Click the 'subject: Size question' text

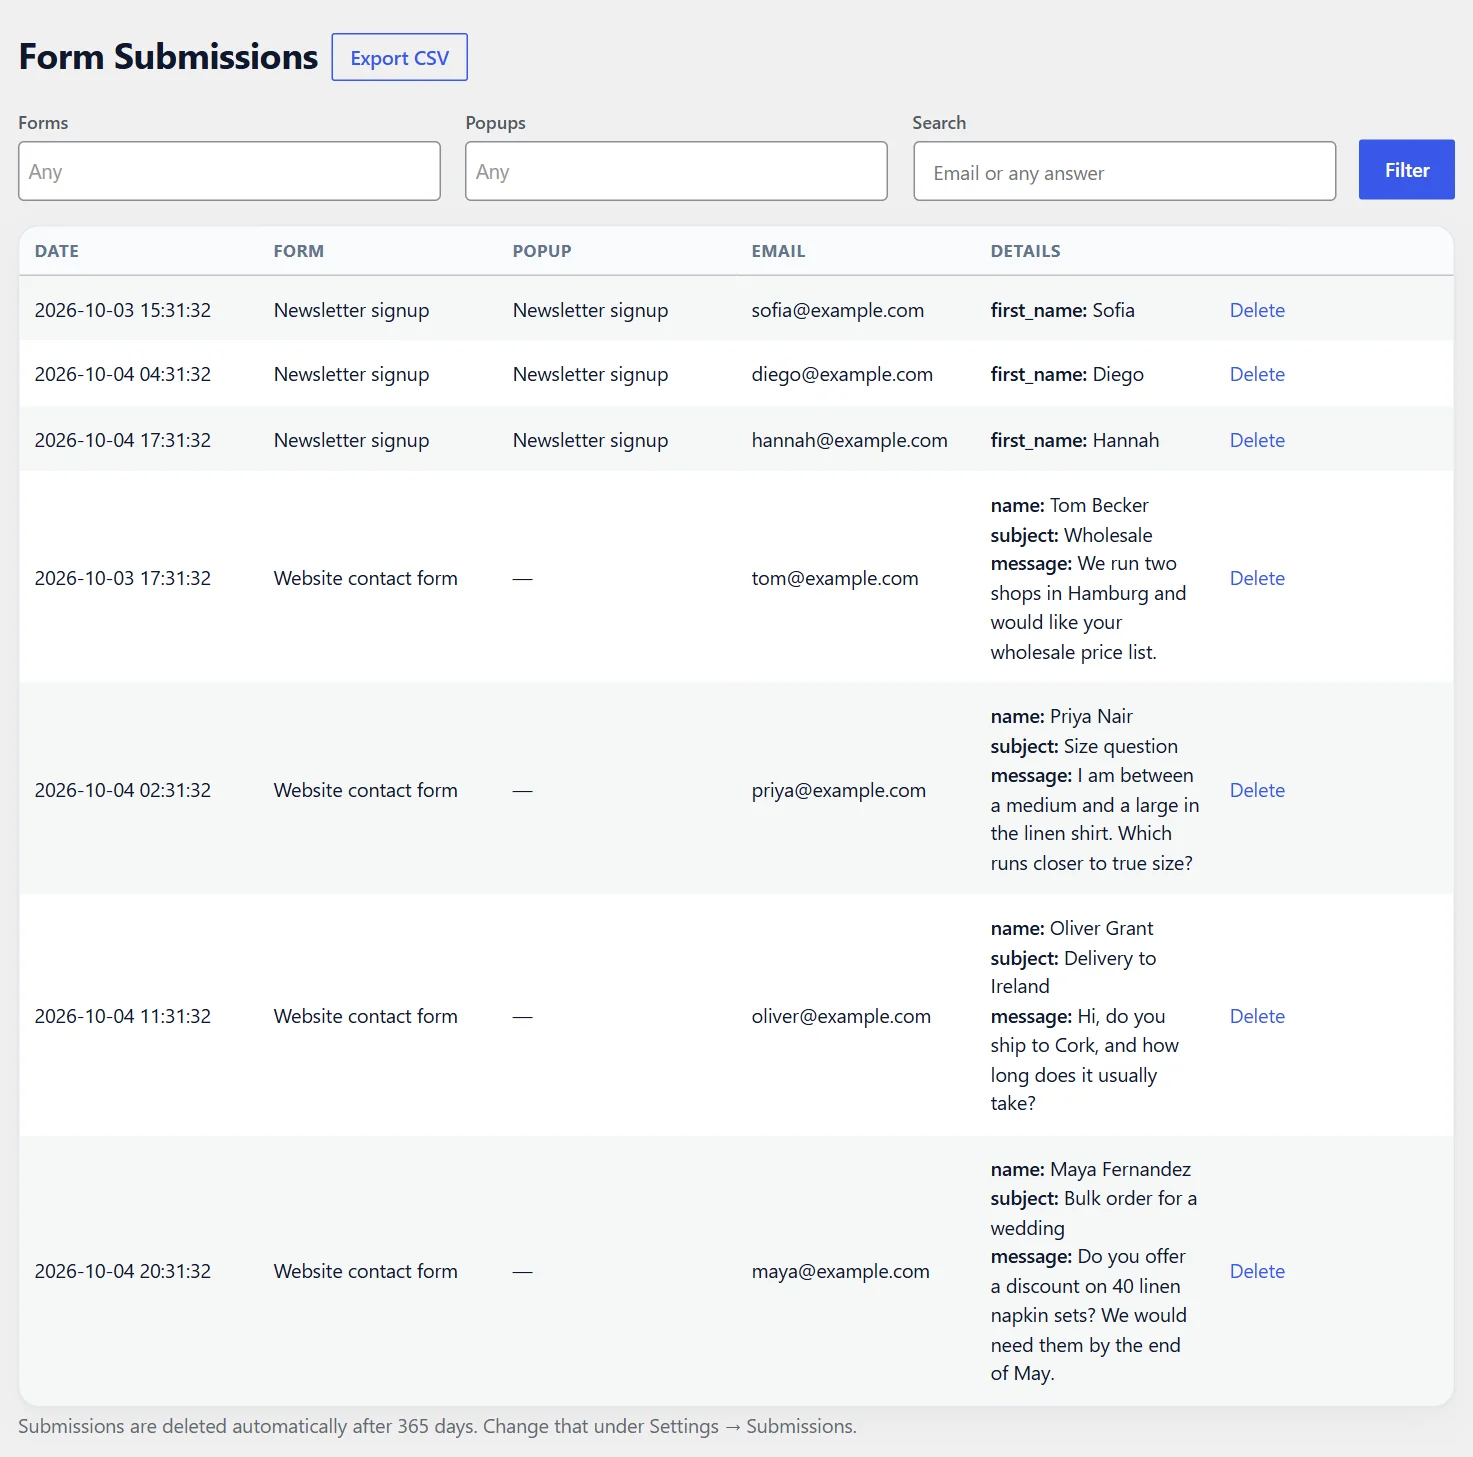(1084, 746)
